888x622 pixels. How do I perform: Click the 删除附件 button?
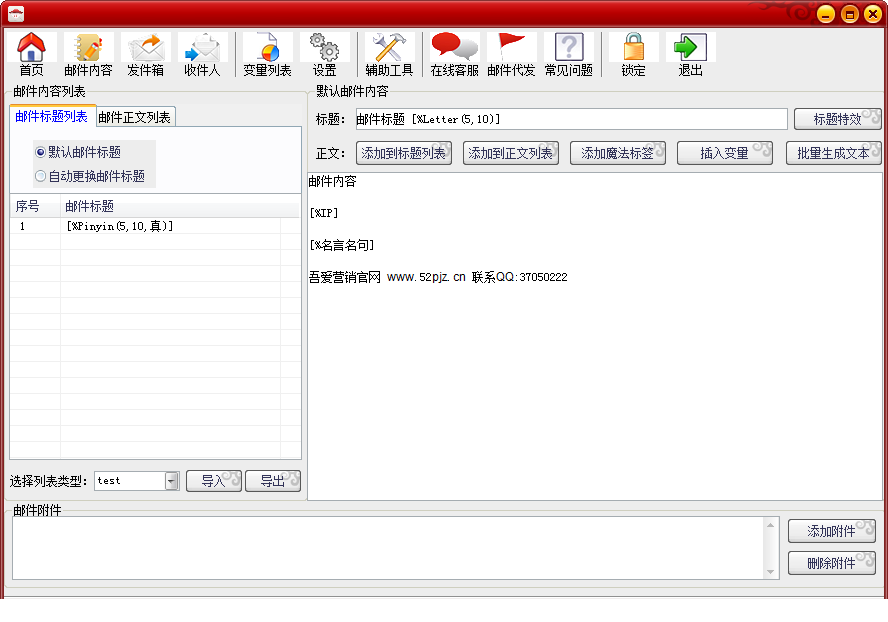tap(831, 563)
